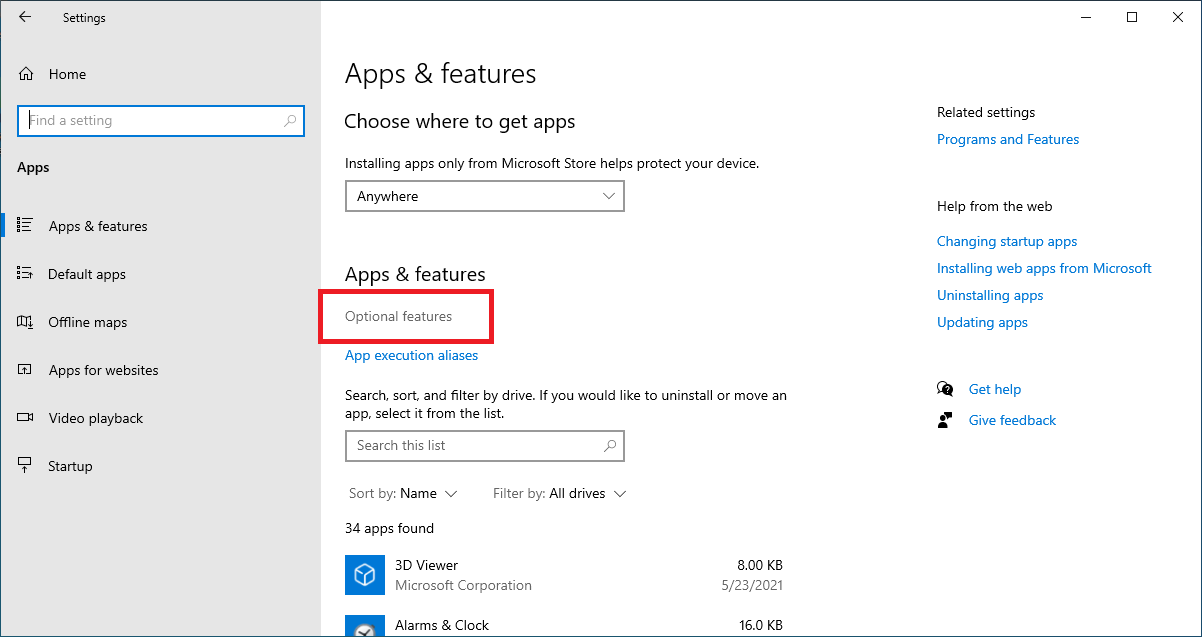
Task: Click the Default apps sidebar icon
Action: click(26, 274)
